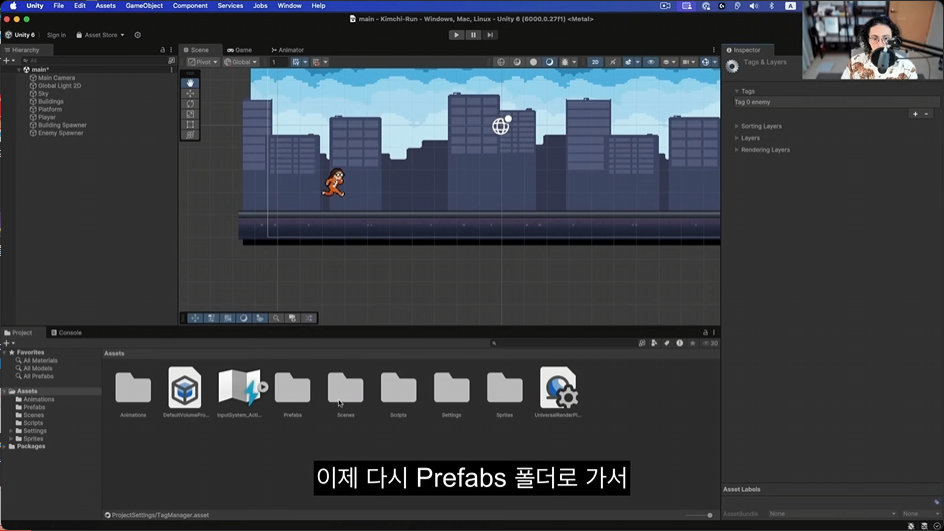Remove tag with minus button
This screenshot has width=944, height=531.
click(927, 114)
